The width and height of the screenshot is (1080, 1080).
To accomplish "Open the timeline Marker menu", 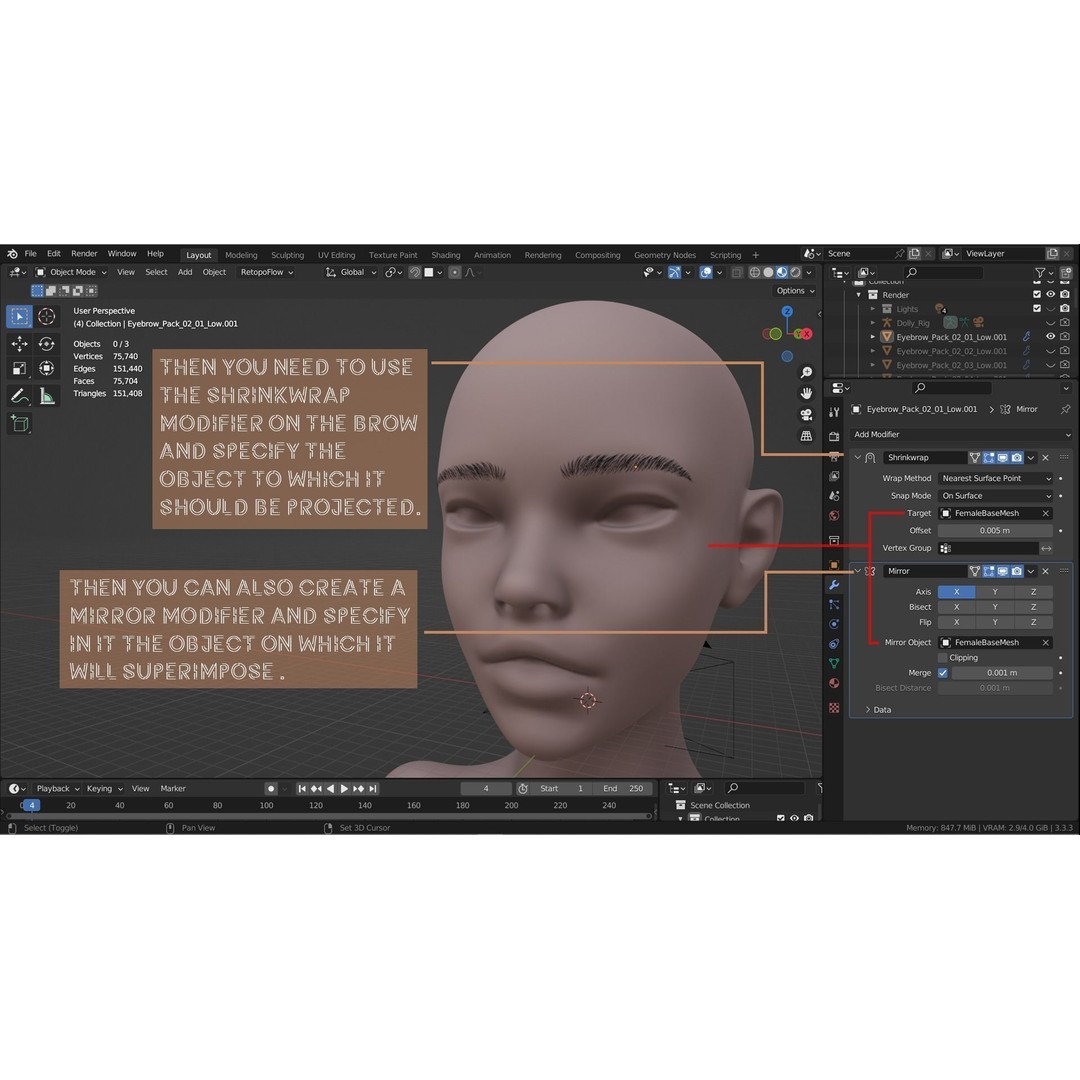I will point(173,789).
